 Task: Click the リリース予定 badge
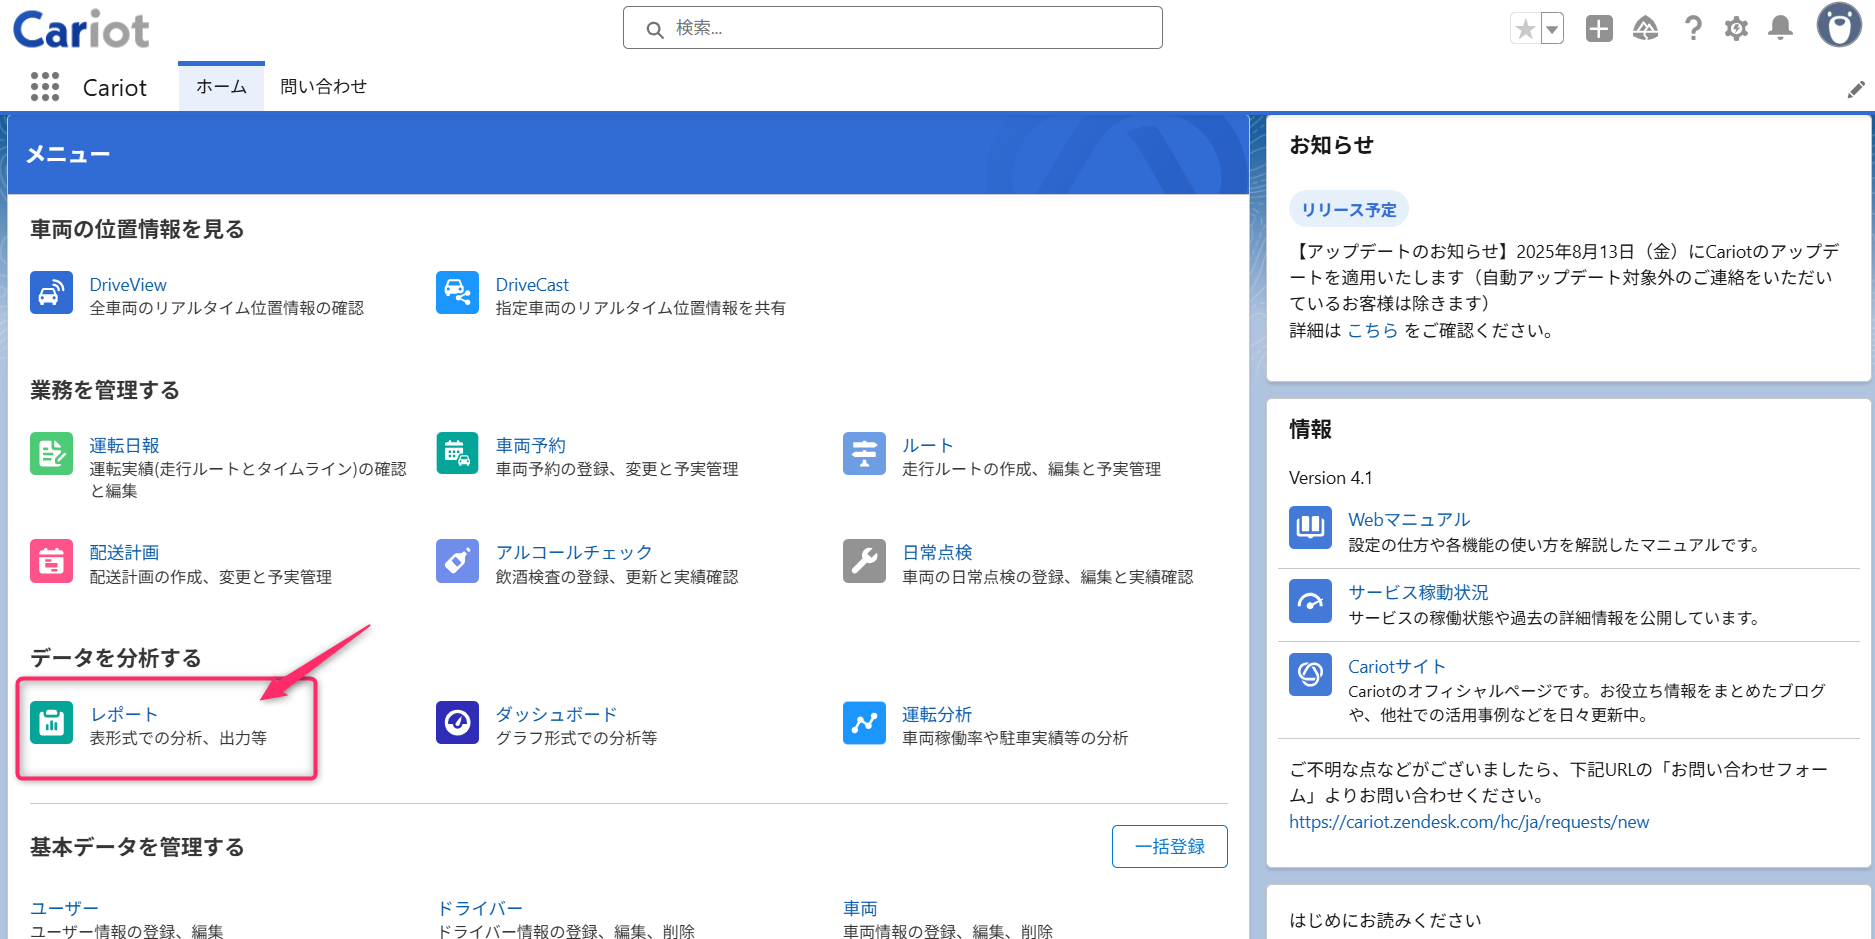point(1349,210)
